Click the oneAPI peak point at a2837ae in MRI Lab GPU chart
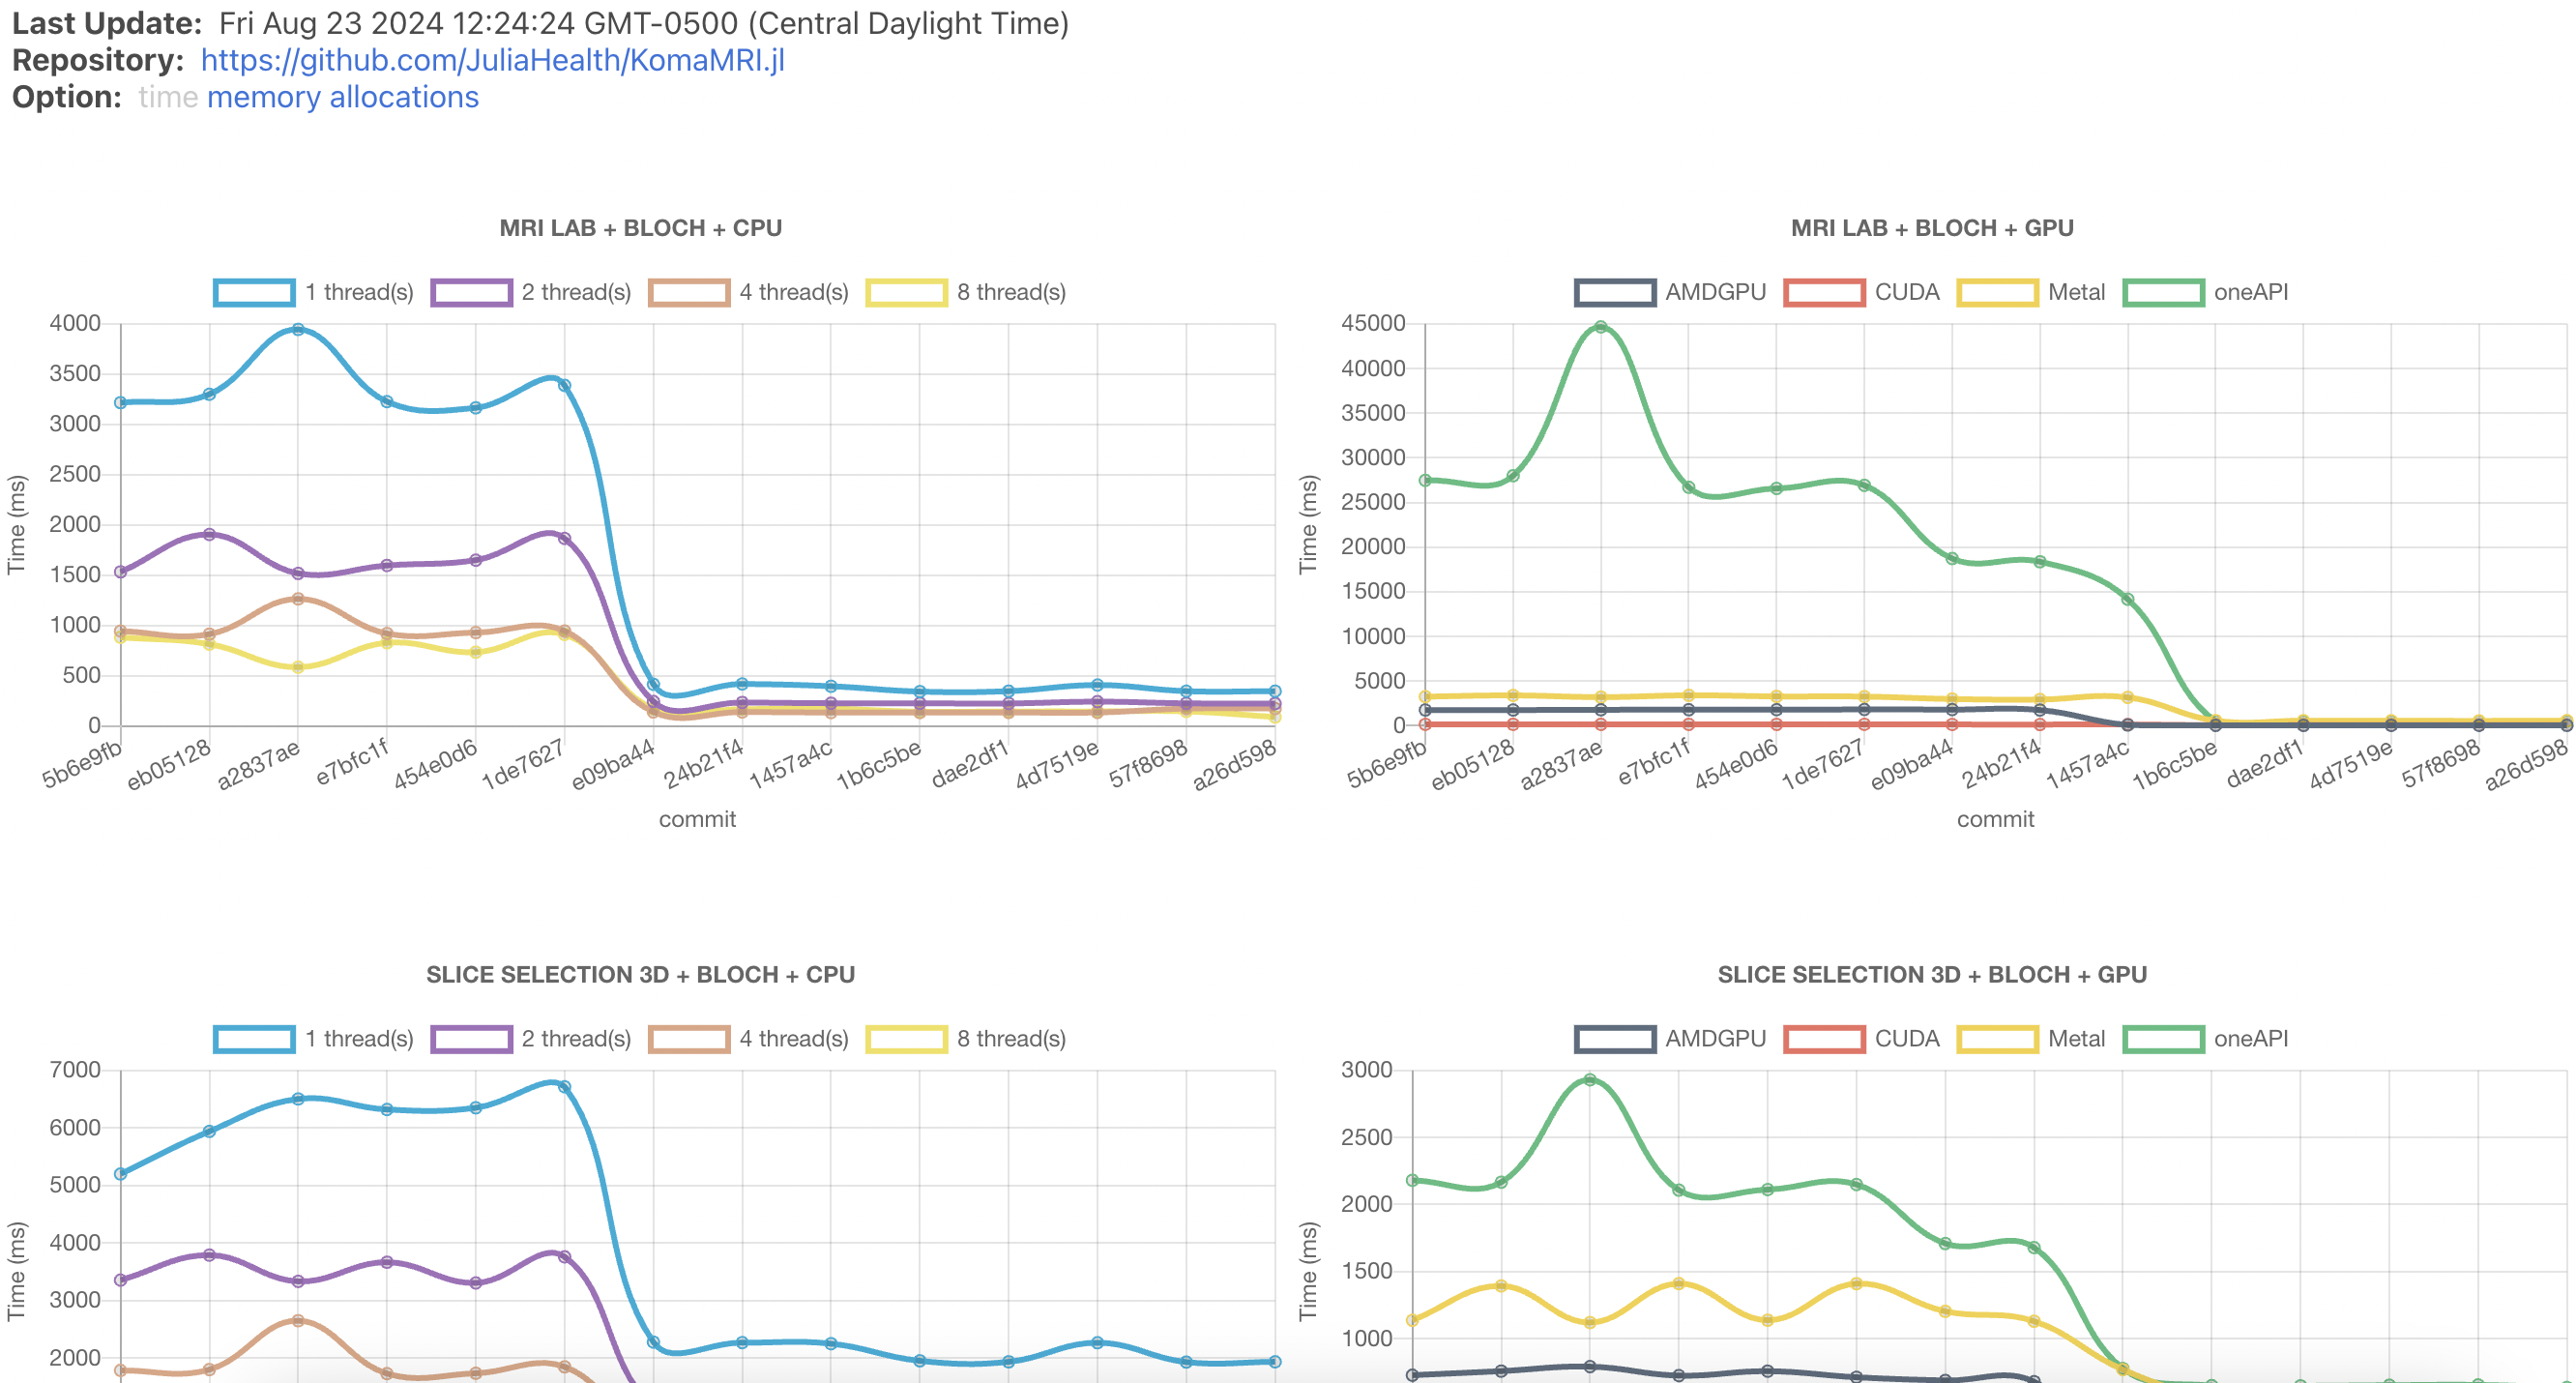2576x1383 pixels. click(x=1601, y=327)
